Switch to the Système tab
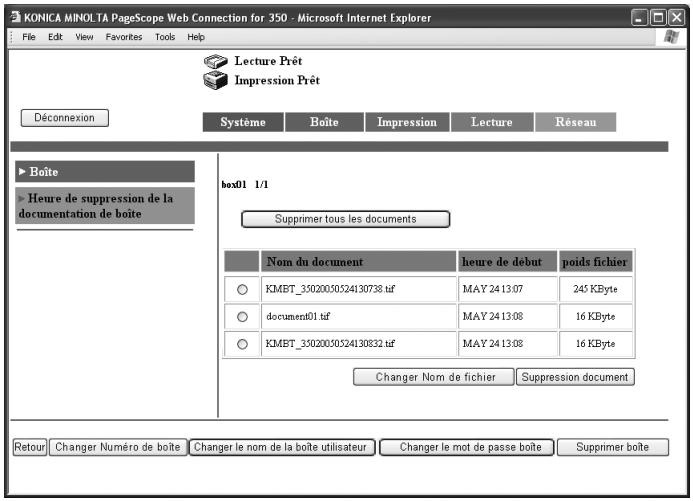Image resolution: width=693 pixels, height=501 pixels. [243, 122]
